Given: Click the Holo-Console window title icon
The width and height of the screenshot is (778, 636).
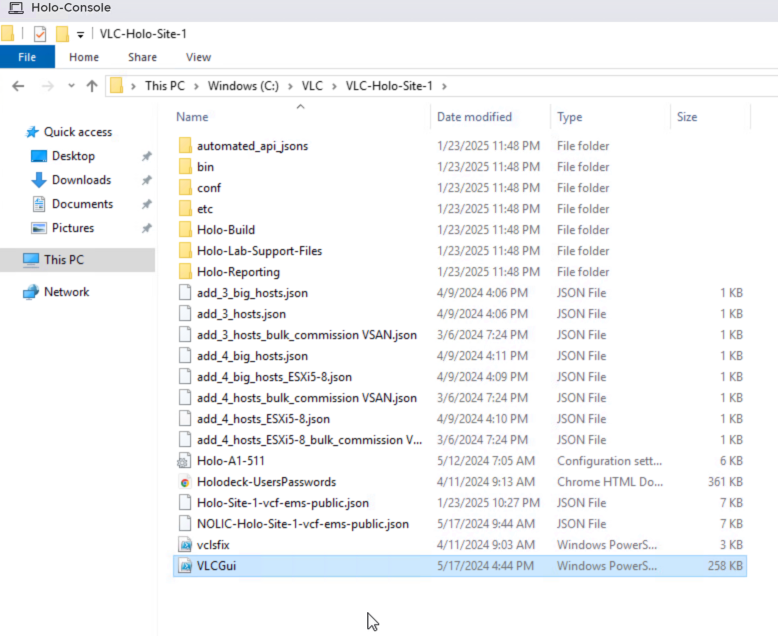Looking at the screenshot, I should coord(16,7).
